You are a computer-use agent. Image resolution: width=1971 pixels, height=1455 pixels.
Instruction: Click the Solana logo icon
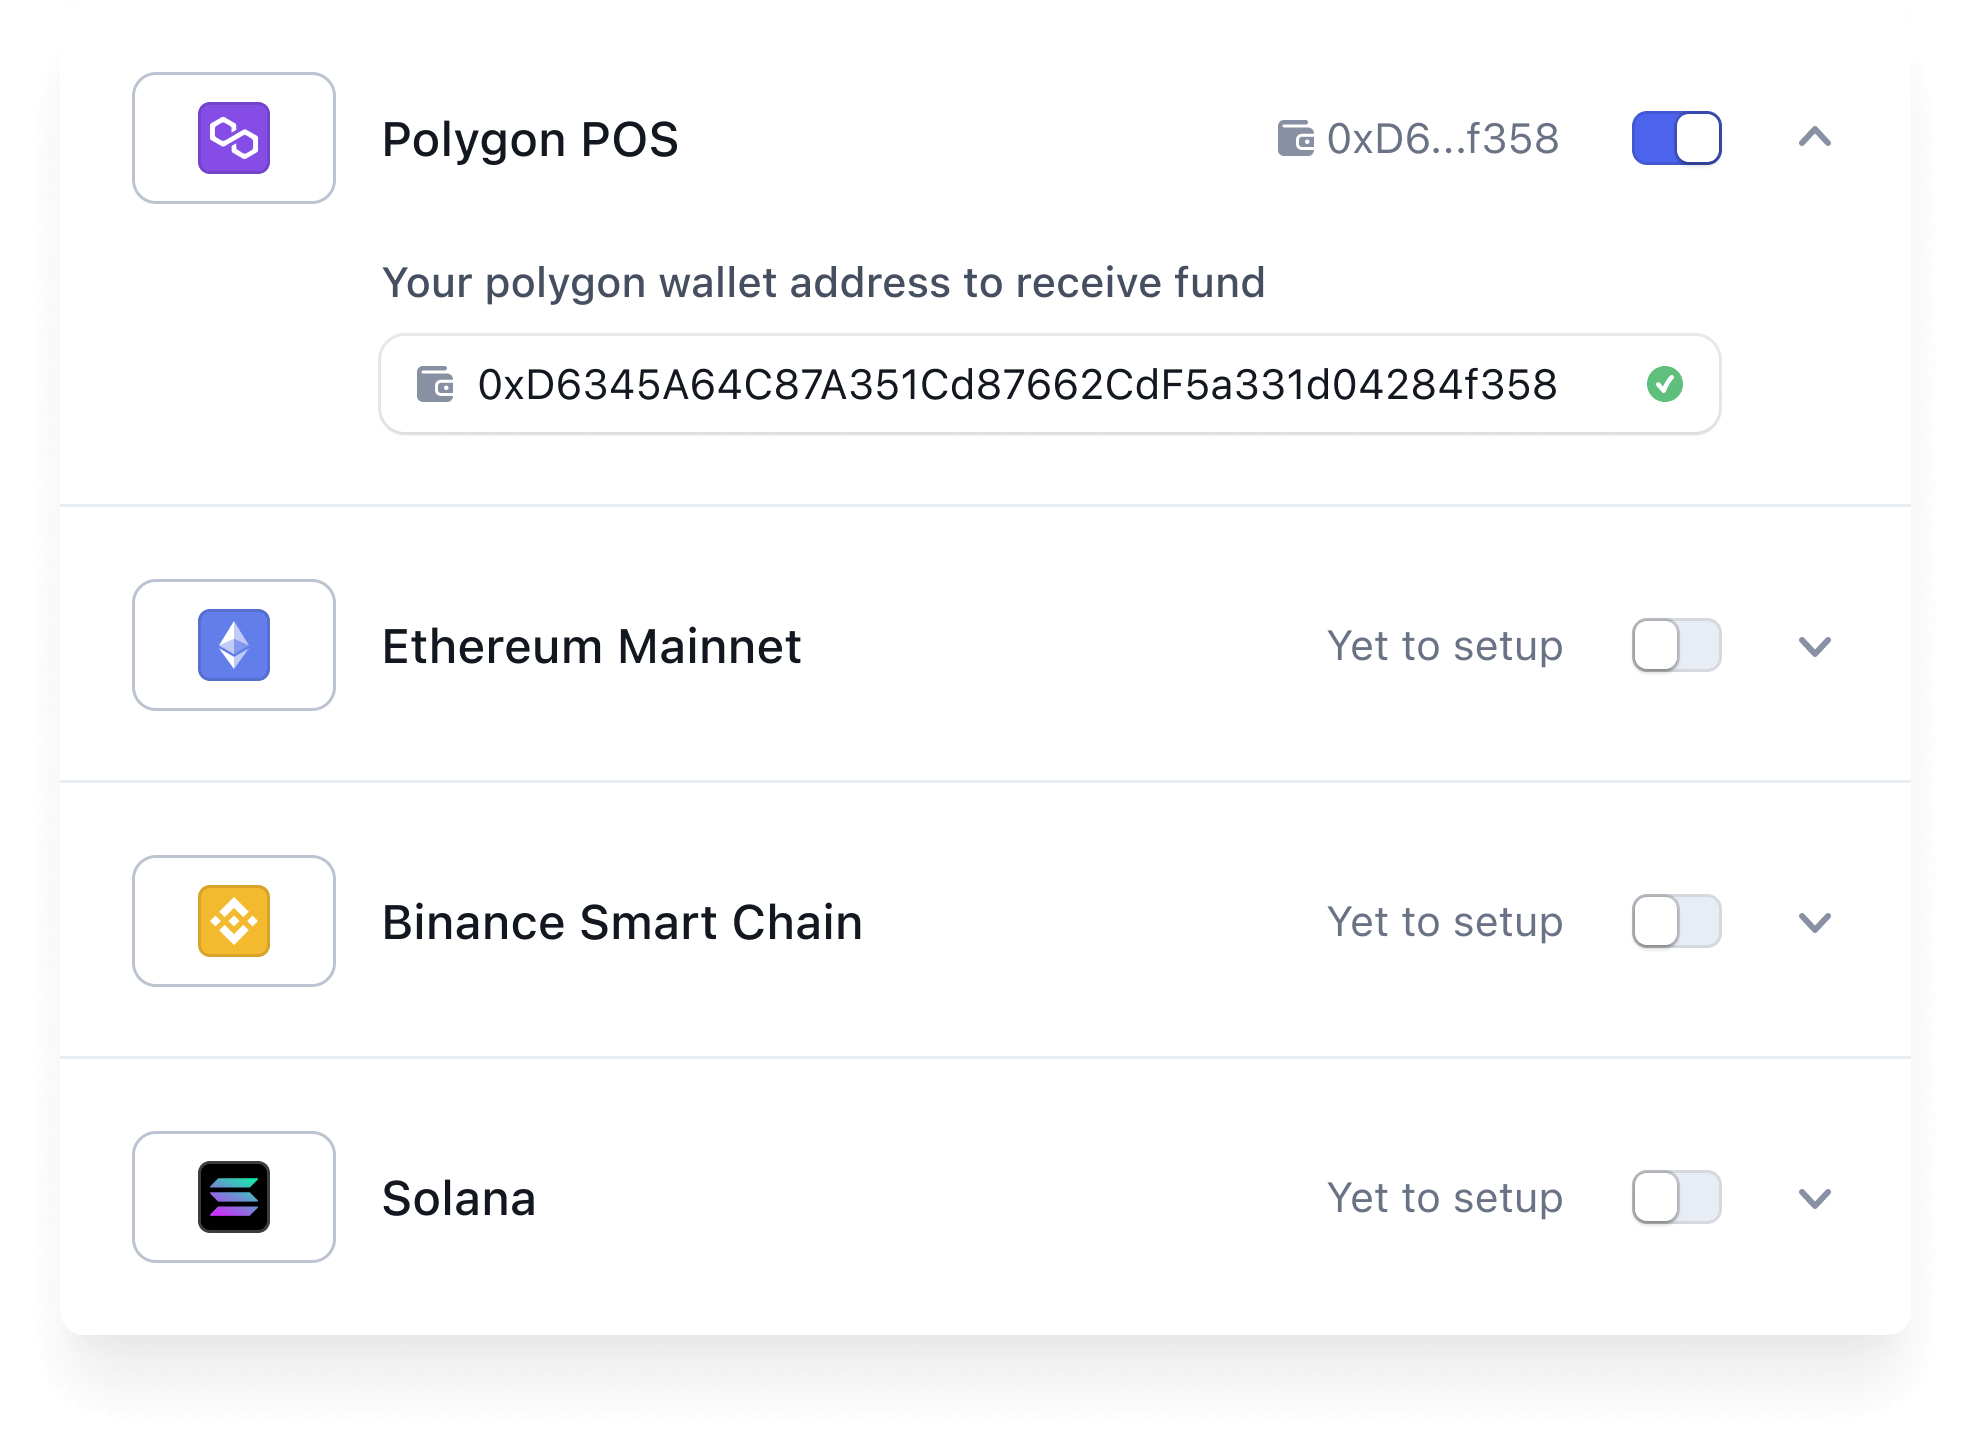(233, 1197)
